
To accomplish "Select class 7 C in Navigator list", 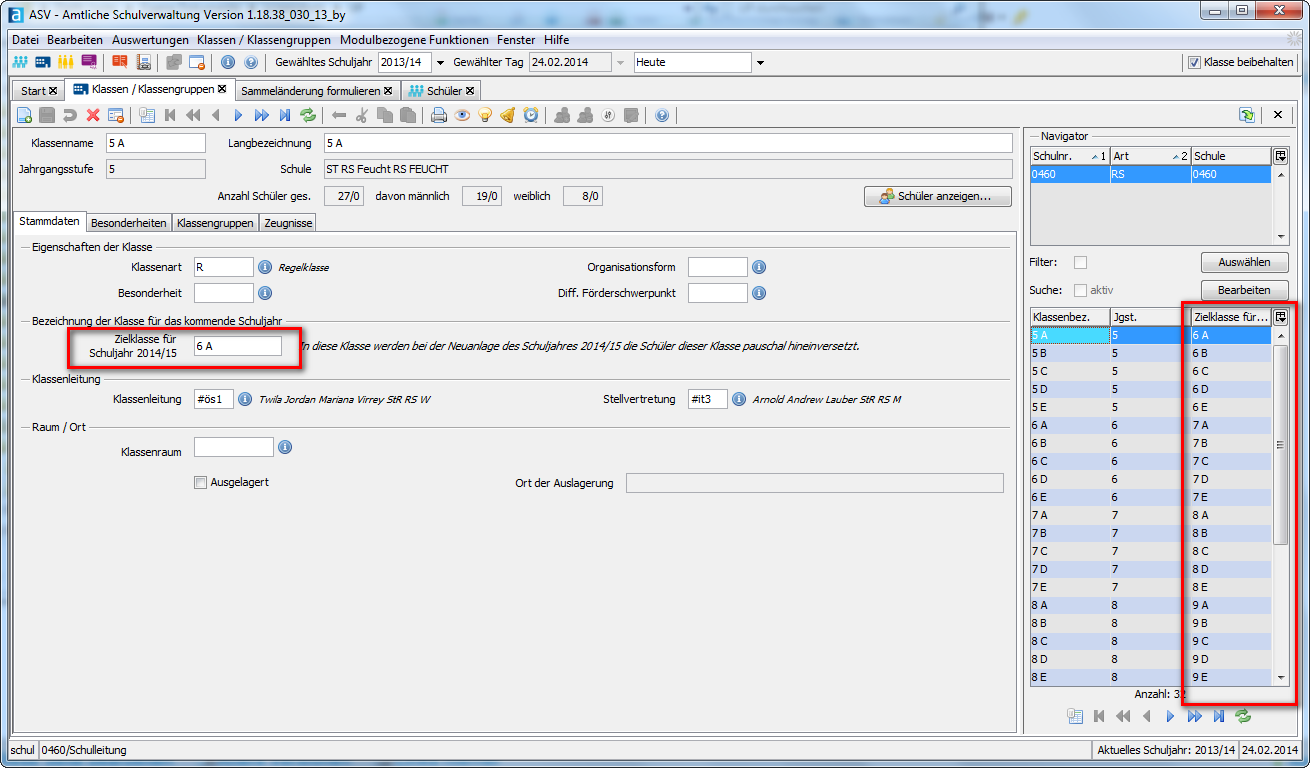I will click(x=1151, y=551).
